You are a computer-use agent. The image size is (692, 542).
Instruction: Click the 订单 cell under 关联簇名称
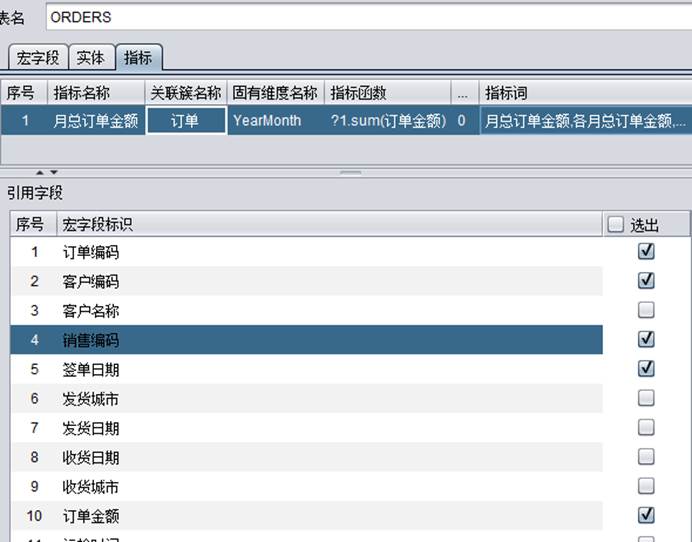pyautogui.click(x=186, y=121)
